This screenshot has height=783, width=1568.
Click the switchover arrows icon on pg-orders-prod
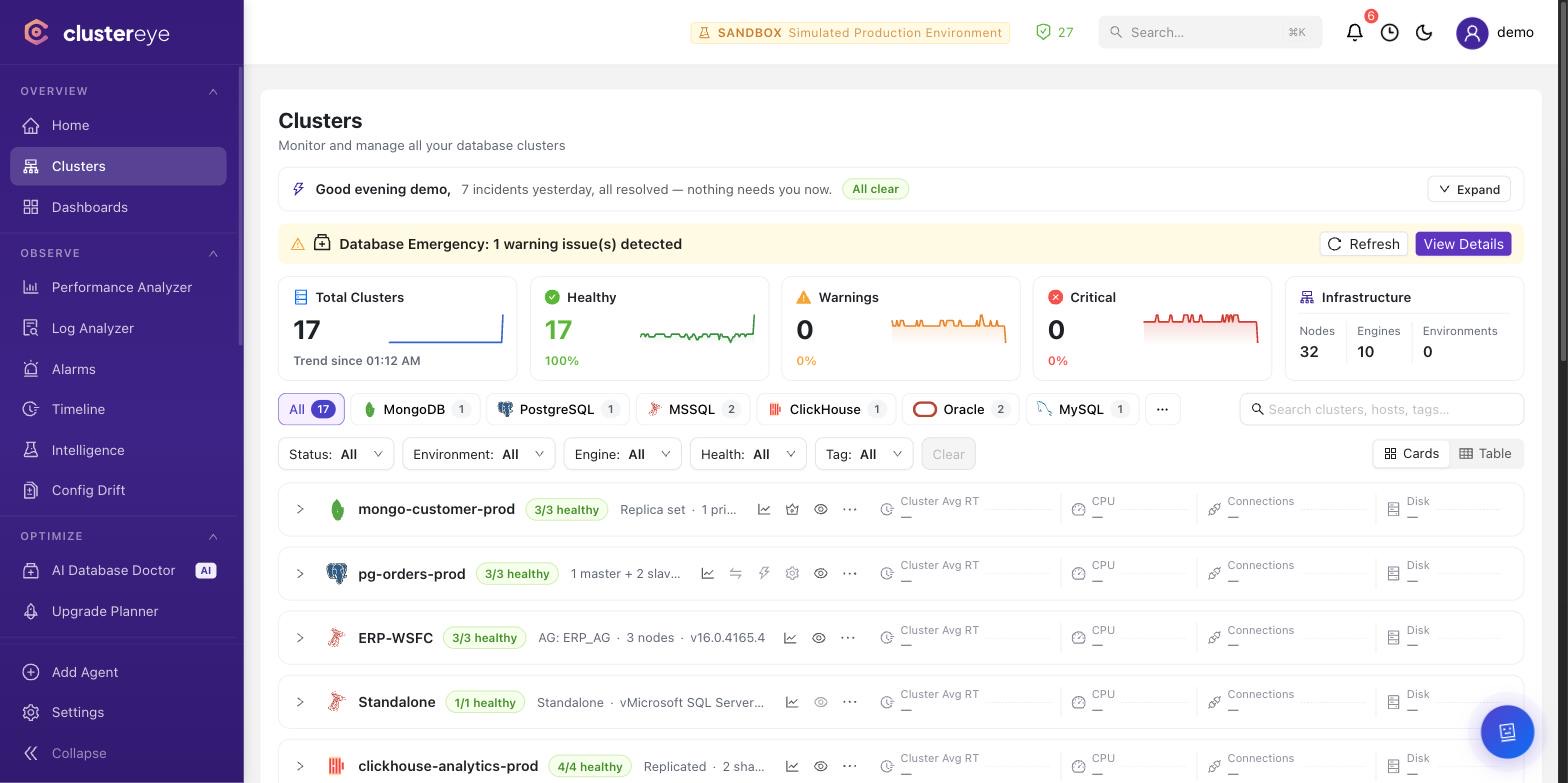(x=736, y=574)
